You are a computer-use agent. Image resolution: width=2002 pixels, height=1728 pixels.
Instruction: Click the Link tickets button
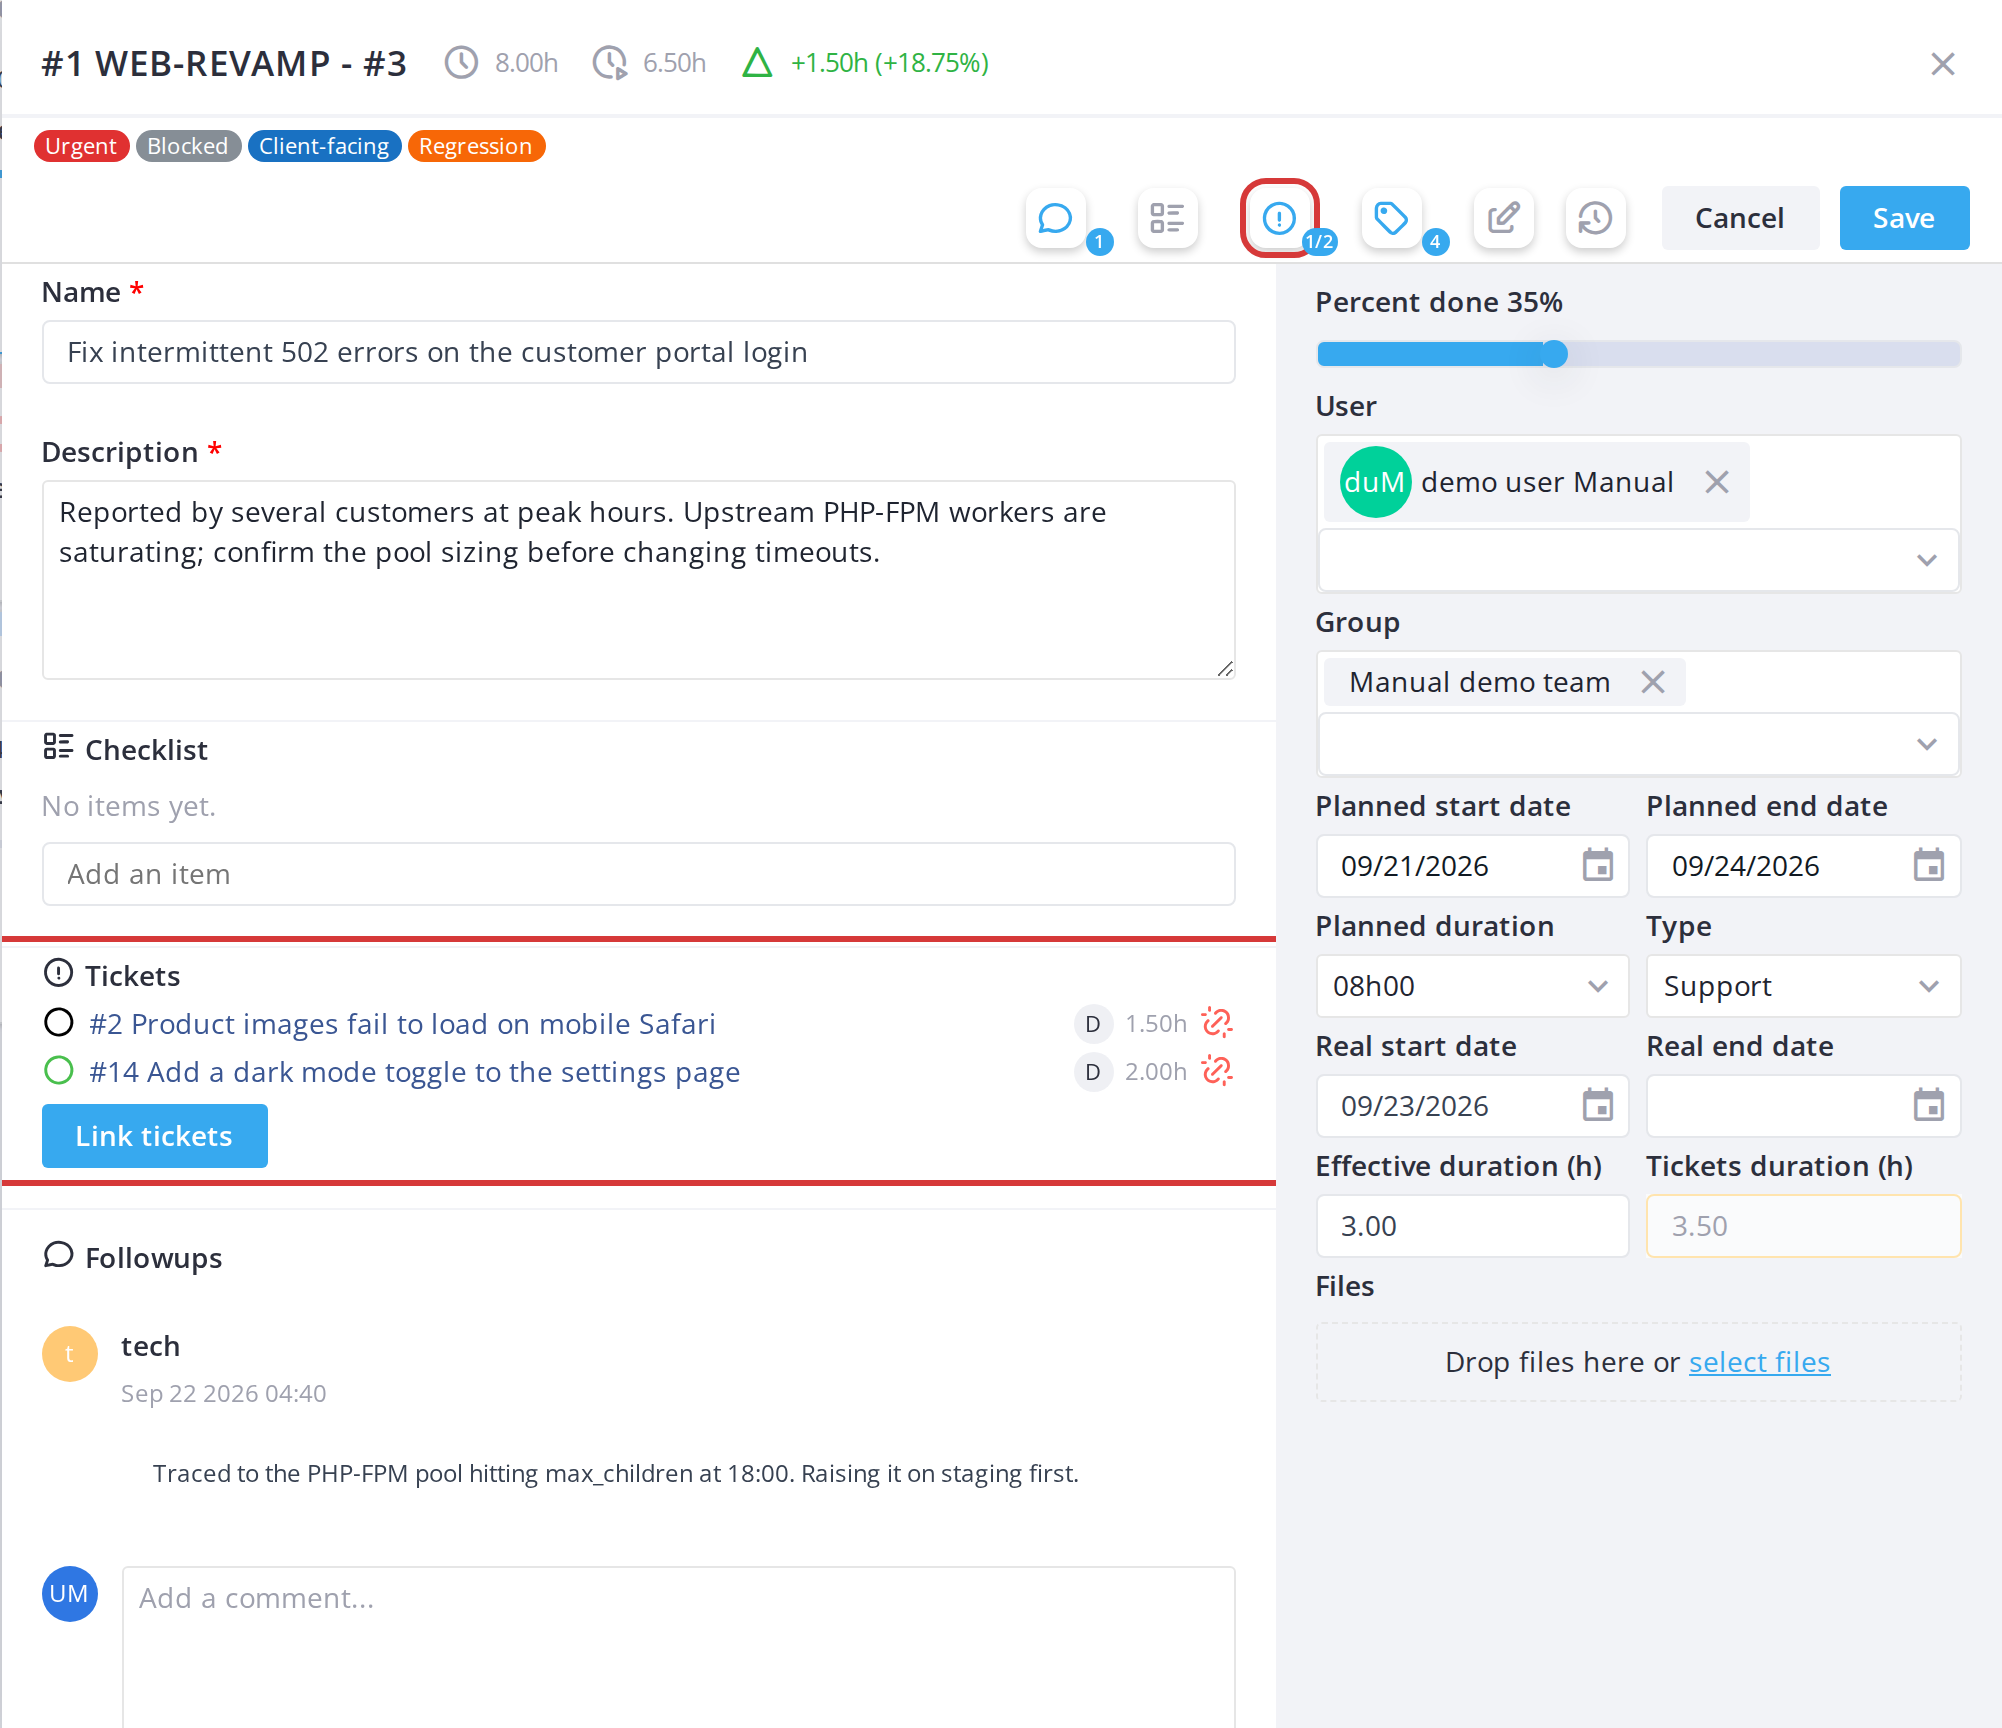tap(154, 1136)
